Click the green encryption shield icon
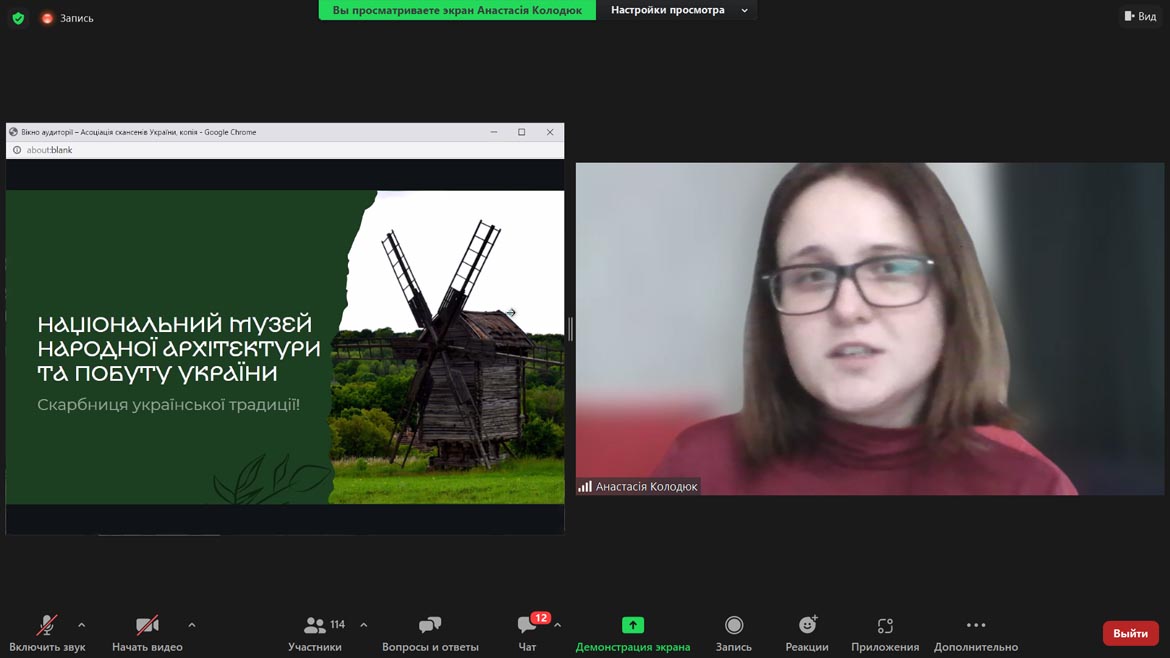Screen dimensions: 1170x658 tap(18, 18)
